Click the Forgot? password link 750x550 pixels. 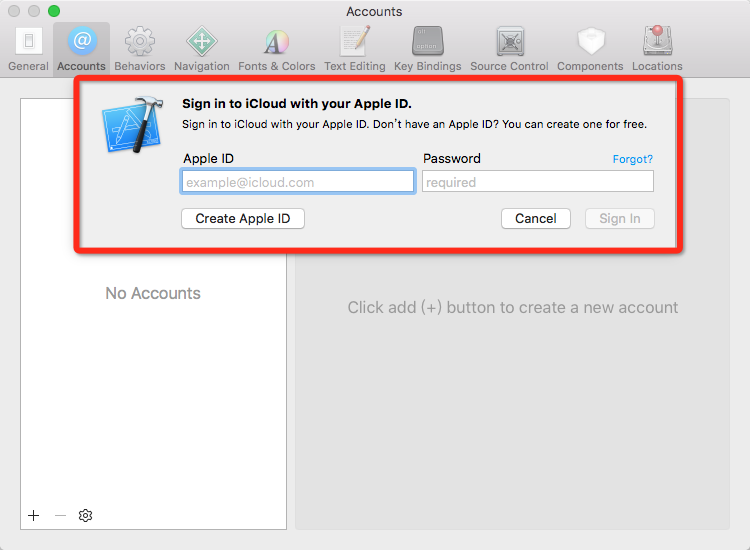coord(632,159)
